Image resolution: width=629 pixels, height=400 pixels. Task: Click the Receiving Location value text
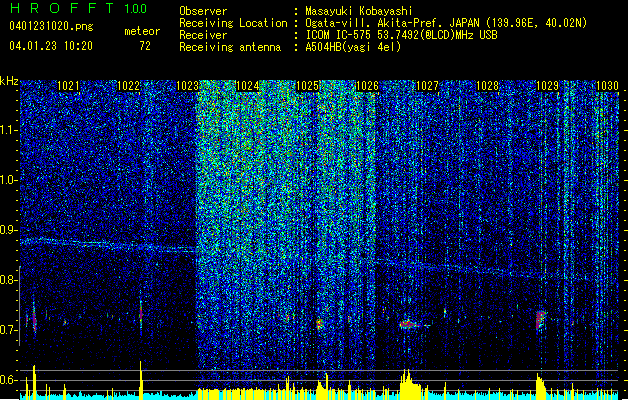[446, 23]
